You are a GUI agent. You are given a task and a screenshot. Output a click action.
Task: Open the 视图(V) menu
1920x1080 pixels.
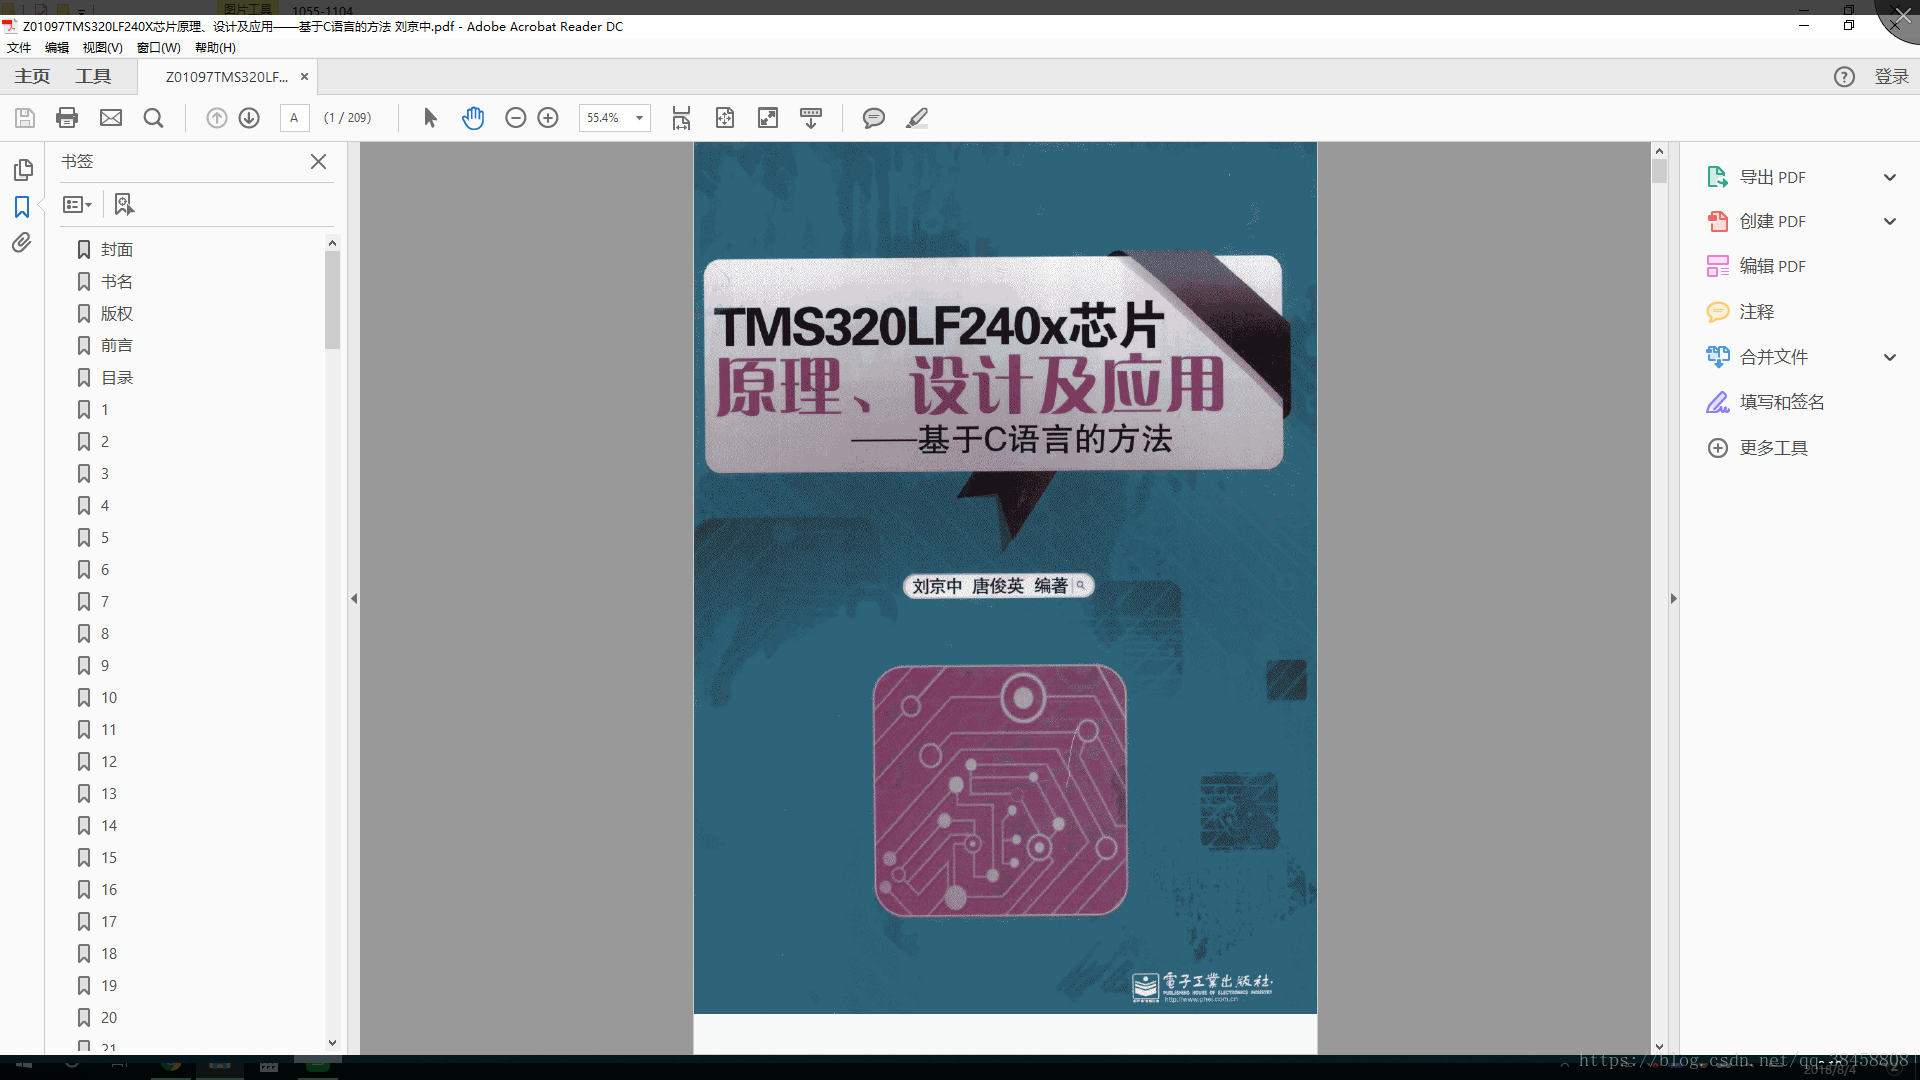102,47
